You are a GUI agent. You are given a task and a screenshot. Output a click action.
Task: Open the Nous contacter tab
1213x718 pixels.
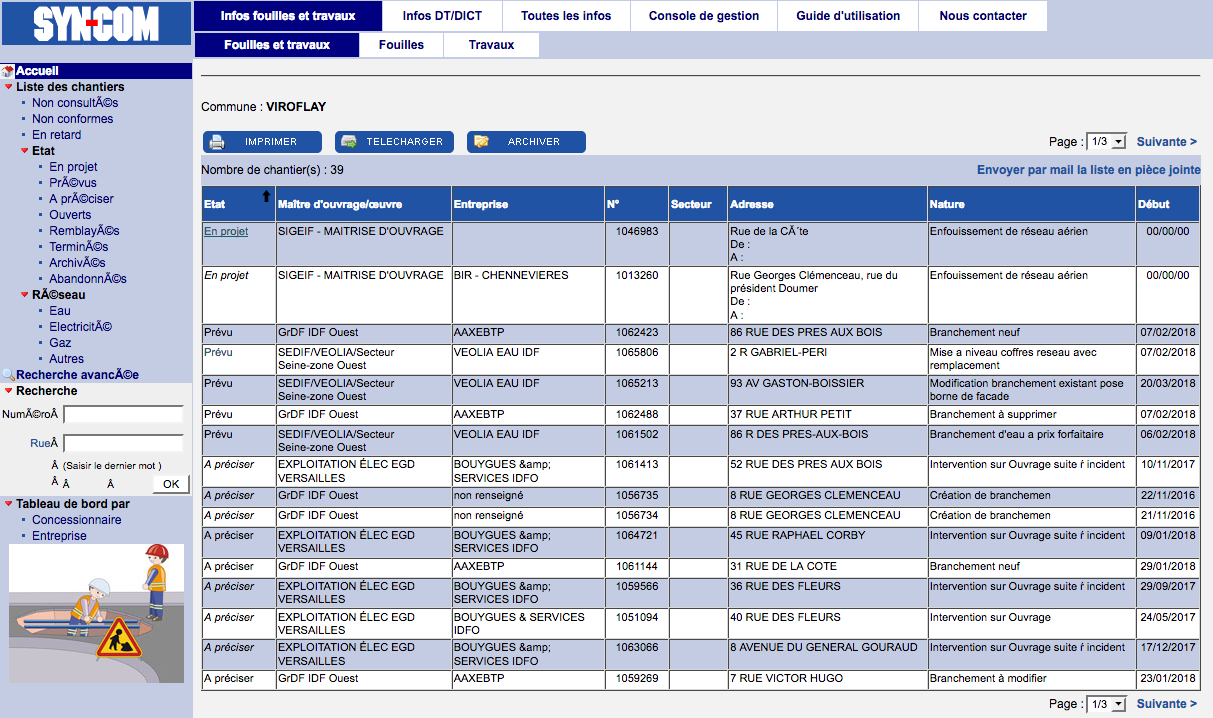[983, 16]
